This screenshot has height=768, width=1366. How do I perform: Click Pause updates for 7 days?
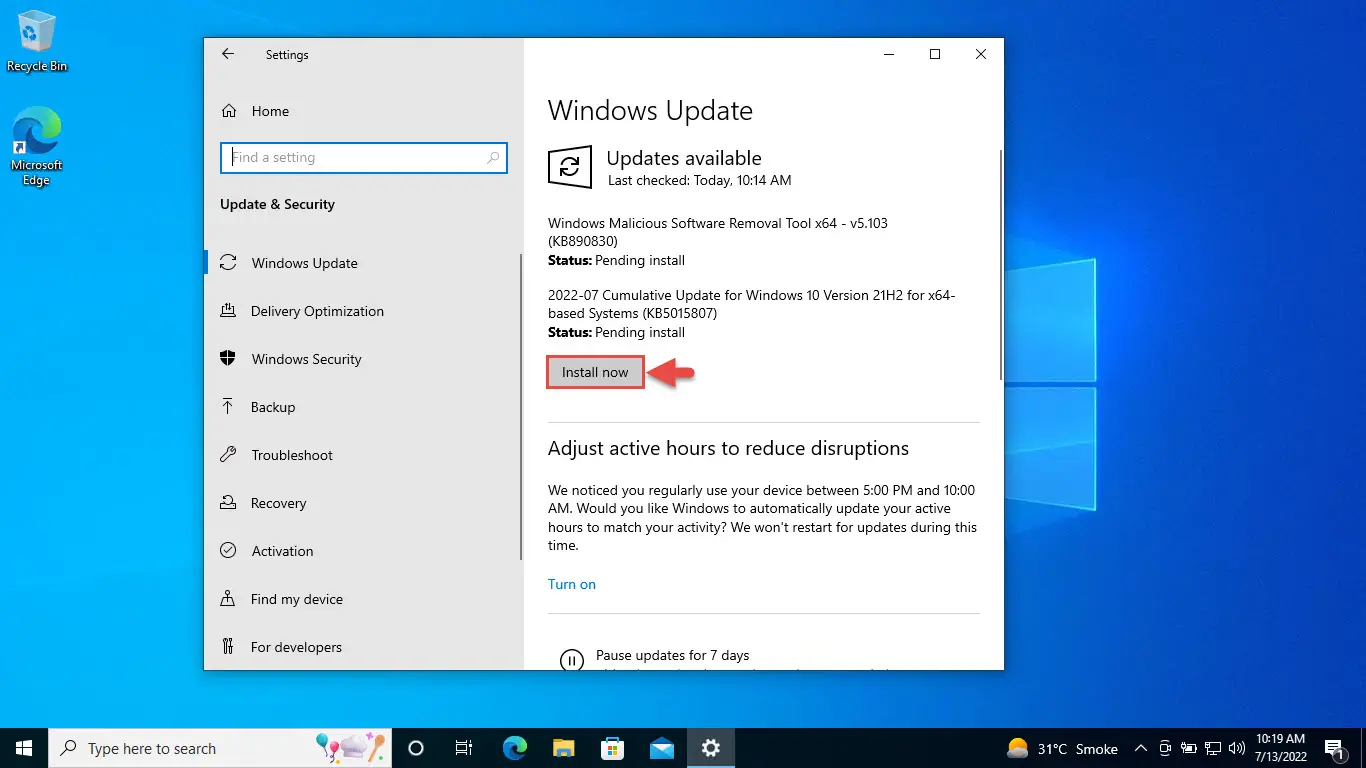coord(673,655)
